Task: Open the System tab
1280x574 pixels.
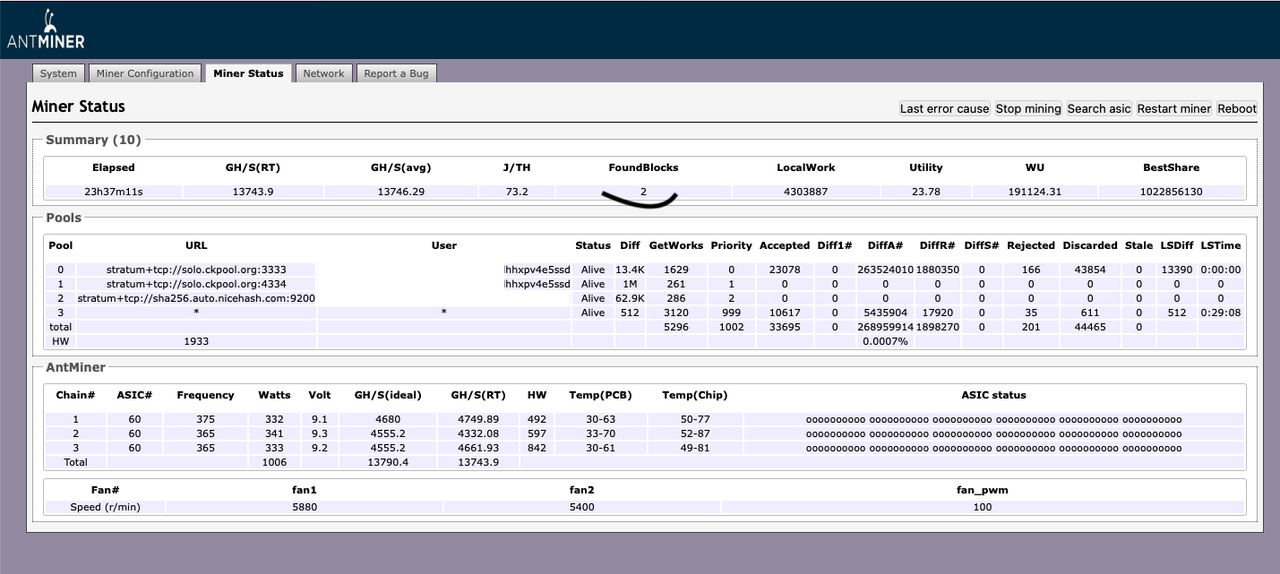Action: (x=58, y=73)
